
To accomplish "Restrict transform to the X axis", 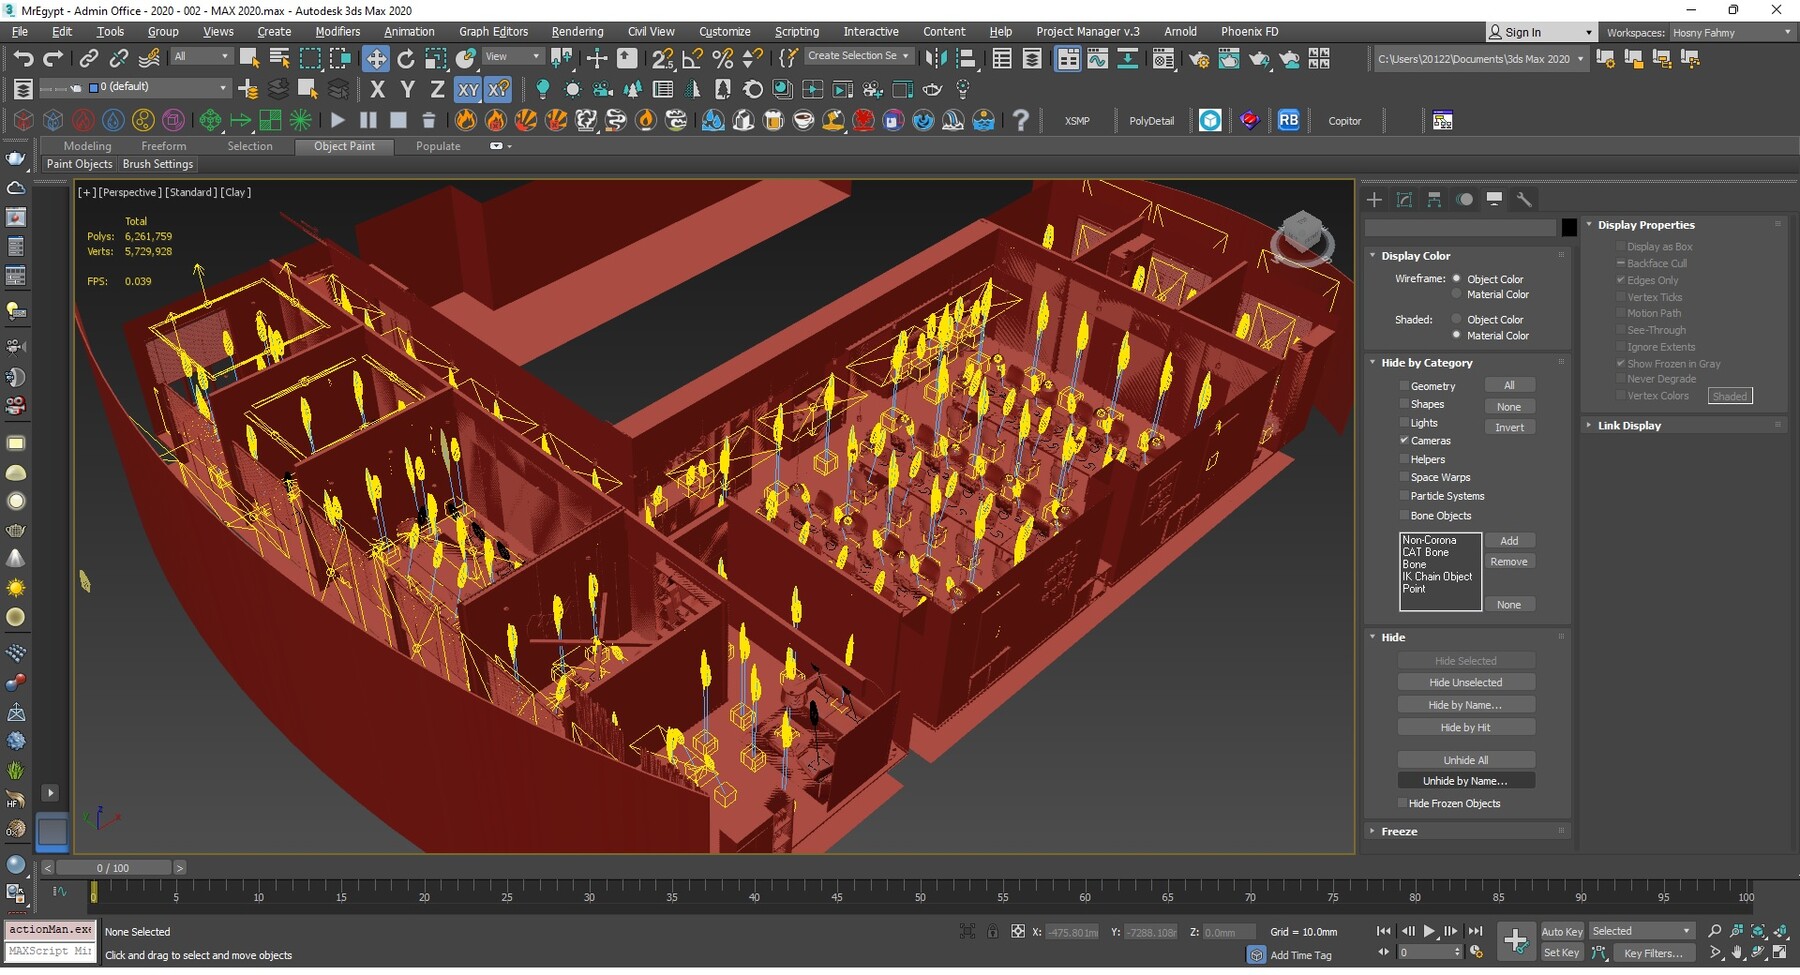I will tap(377, 90).
